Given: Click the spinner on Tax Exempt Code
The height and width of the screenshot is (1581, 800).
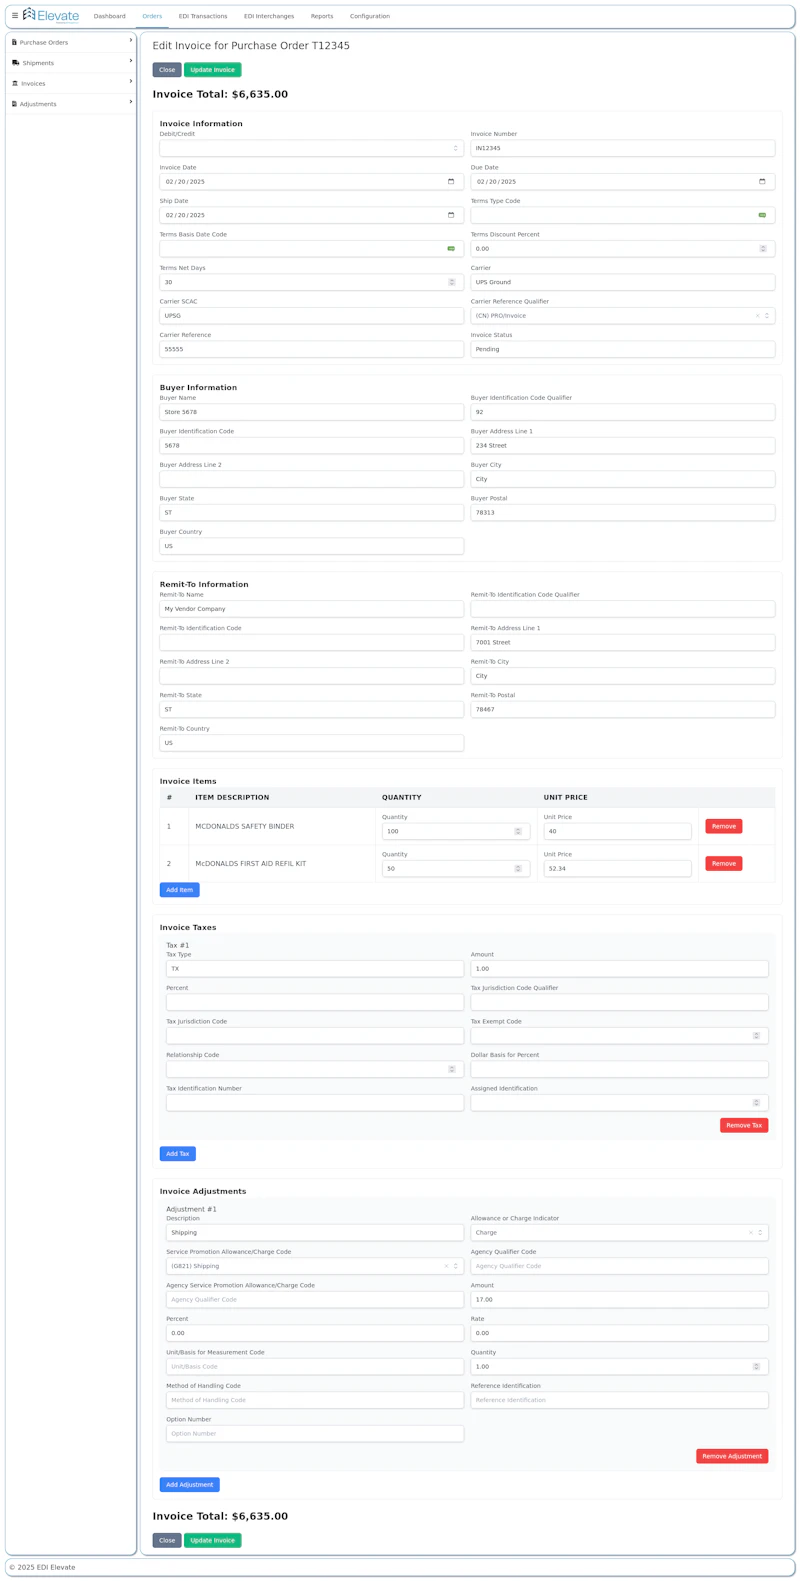Looking at the screenshot, I should coord(756,1036).
